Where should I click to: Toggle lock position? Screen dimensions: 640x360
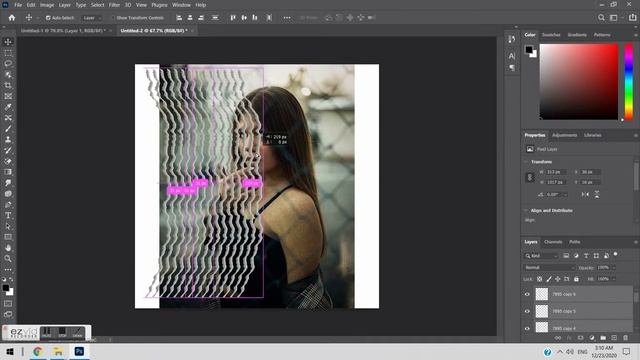558,279
